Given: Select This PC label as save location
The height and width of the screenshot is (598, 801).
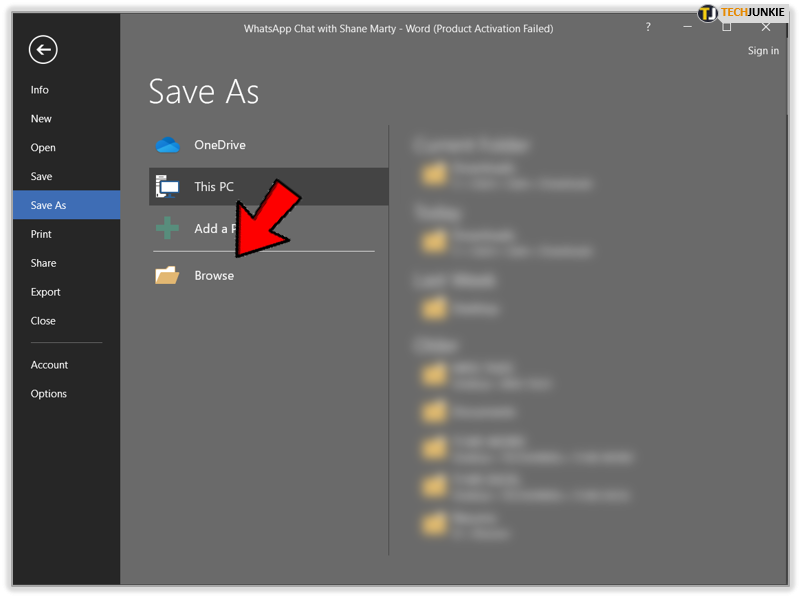Looking at the screenshot, I should pyautogui.click(x=214, y=187).
